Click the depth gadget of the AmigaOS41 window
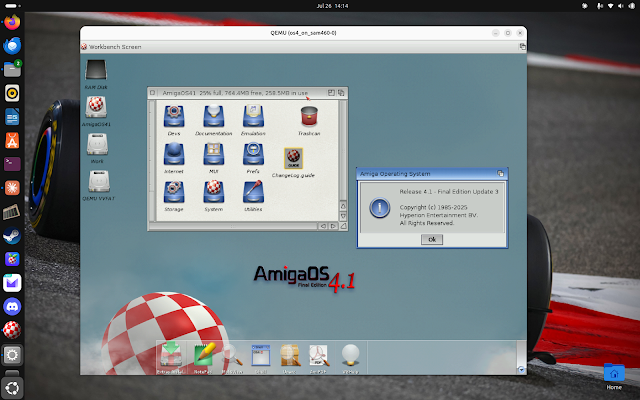The height and width of the screenshot is (400, 640). coord(341,93)
